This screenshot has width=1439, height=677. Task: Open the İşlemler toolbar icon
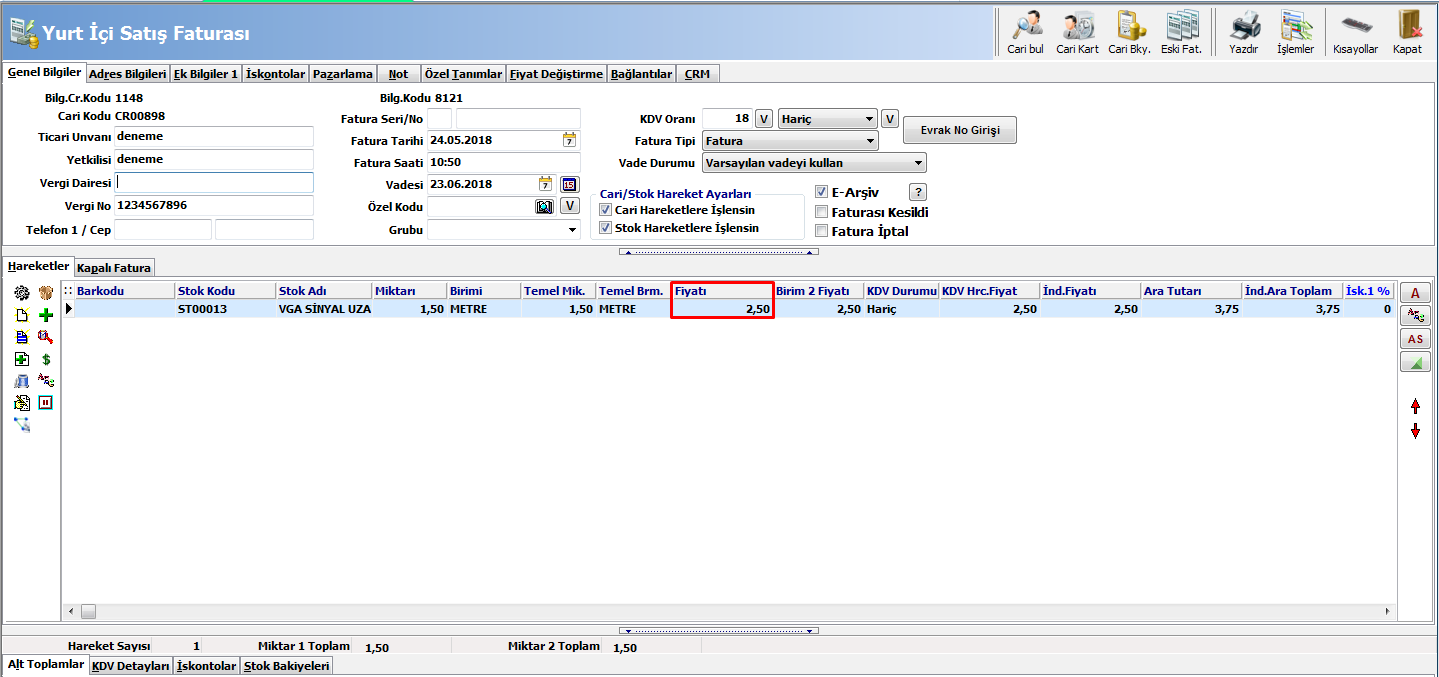tap(1295, 31)
